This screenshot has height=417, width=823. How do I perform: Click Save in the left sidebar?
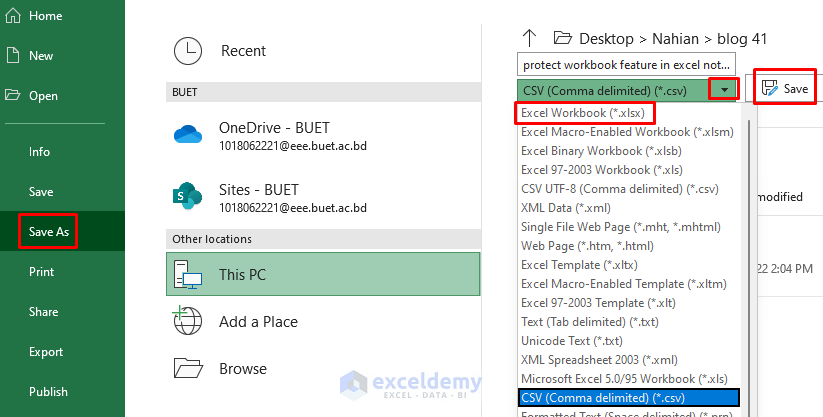[x=41, y=192]
